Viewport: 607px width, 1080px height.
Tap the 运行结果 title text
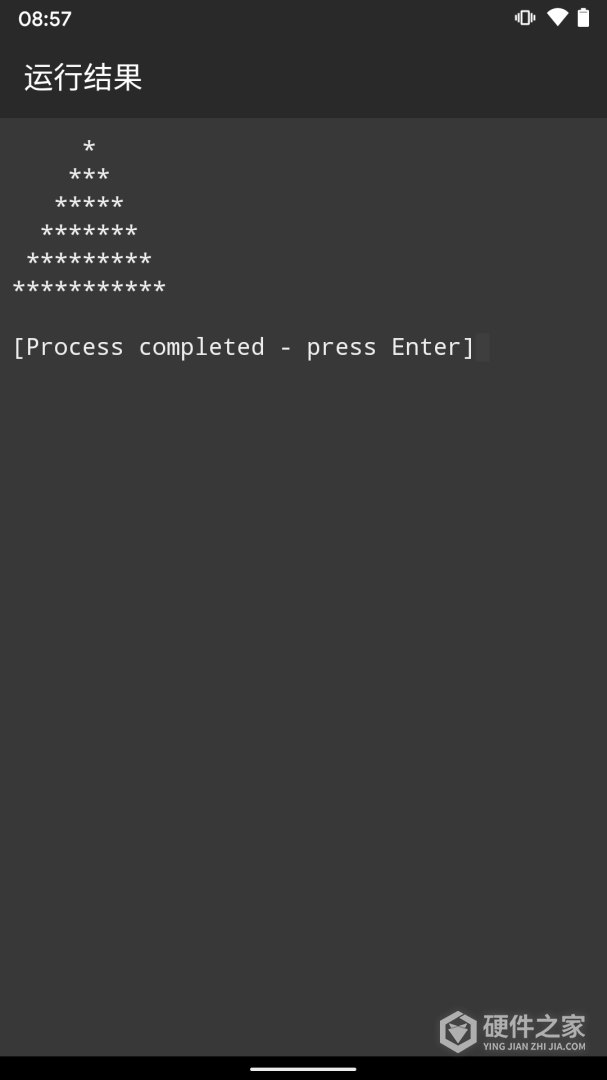click(x=83, y=77)
